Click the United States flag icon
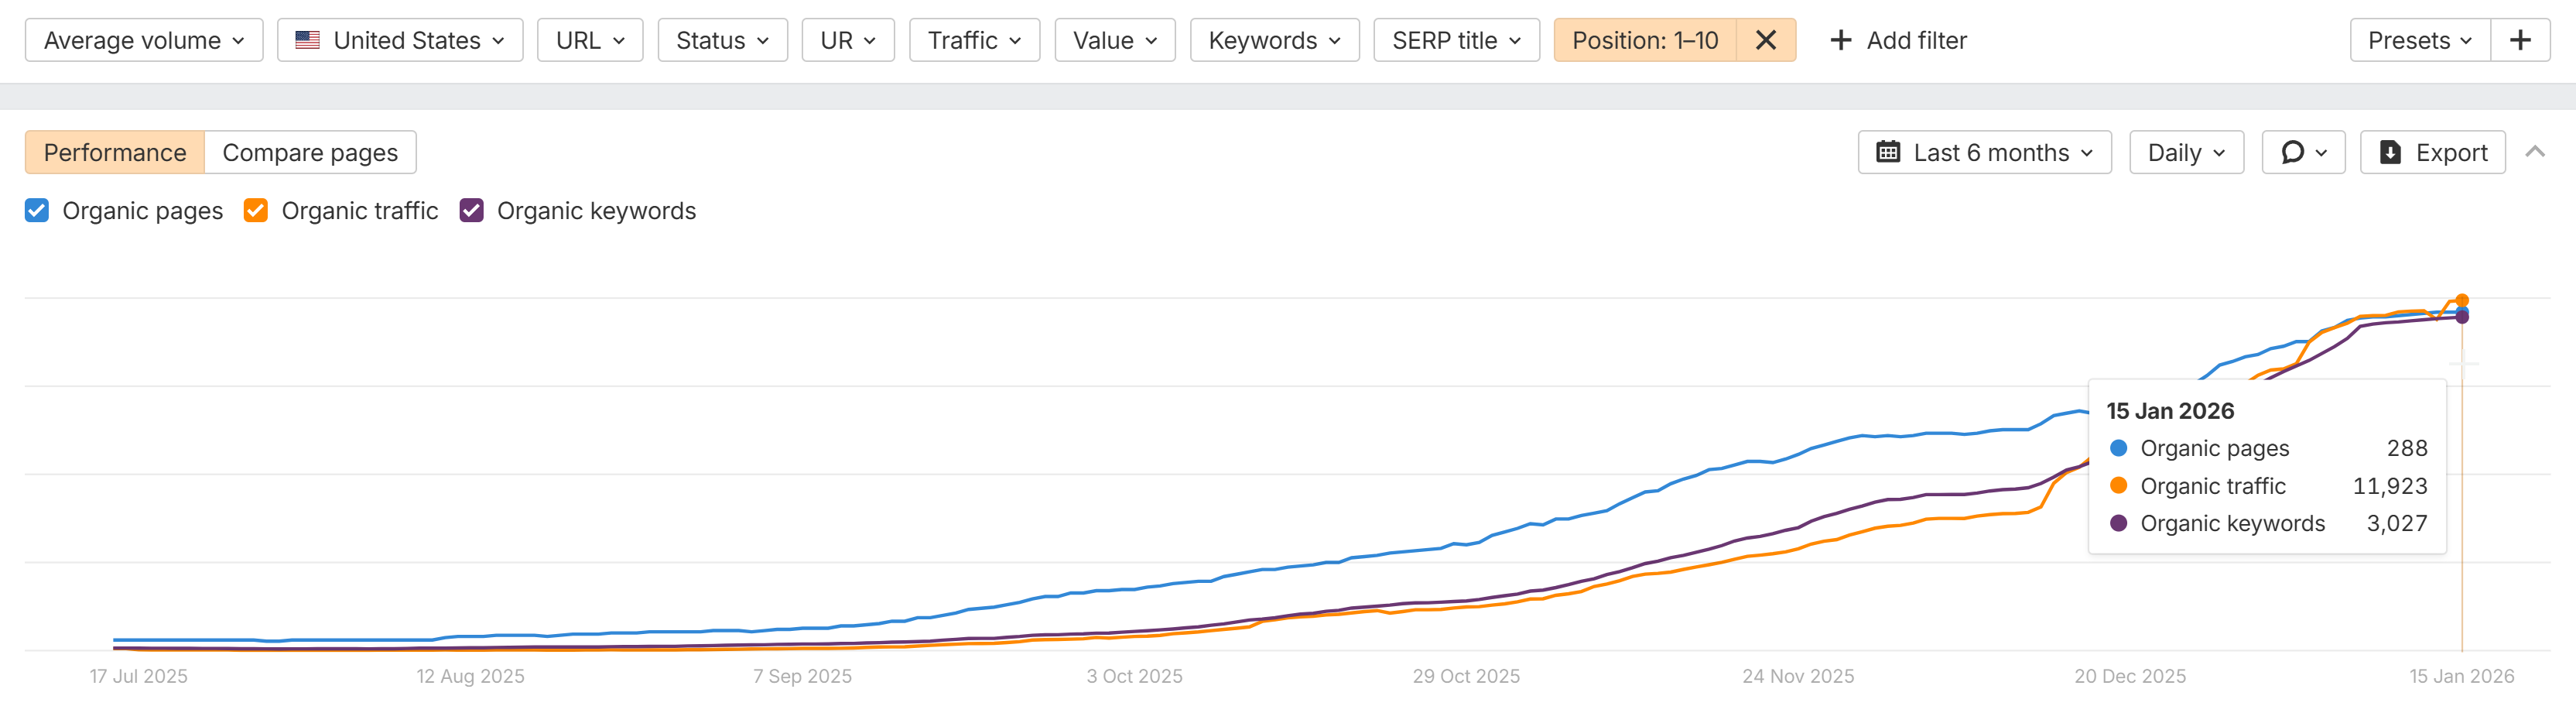2576x713 pixels. (x=308, y=41)
